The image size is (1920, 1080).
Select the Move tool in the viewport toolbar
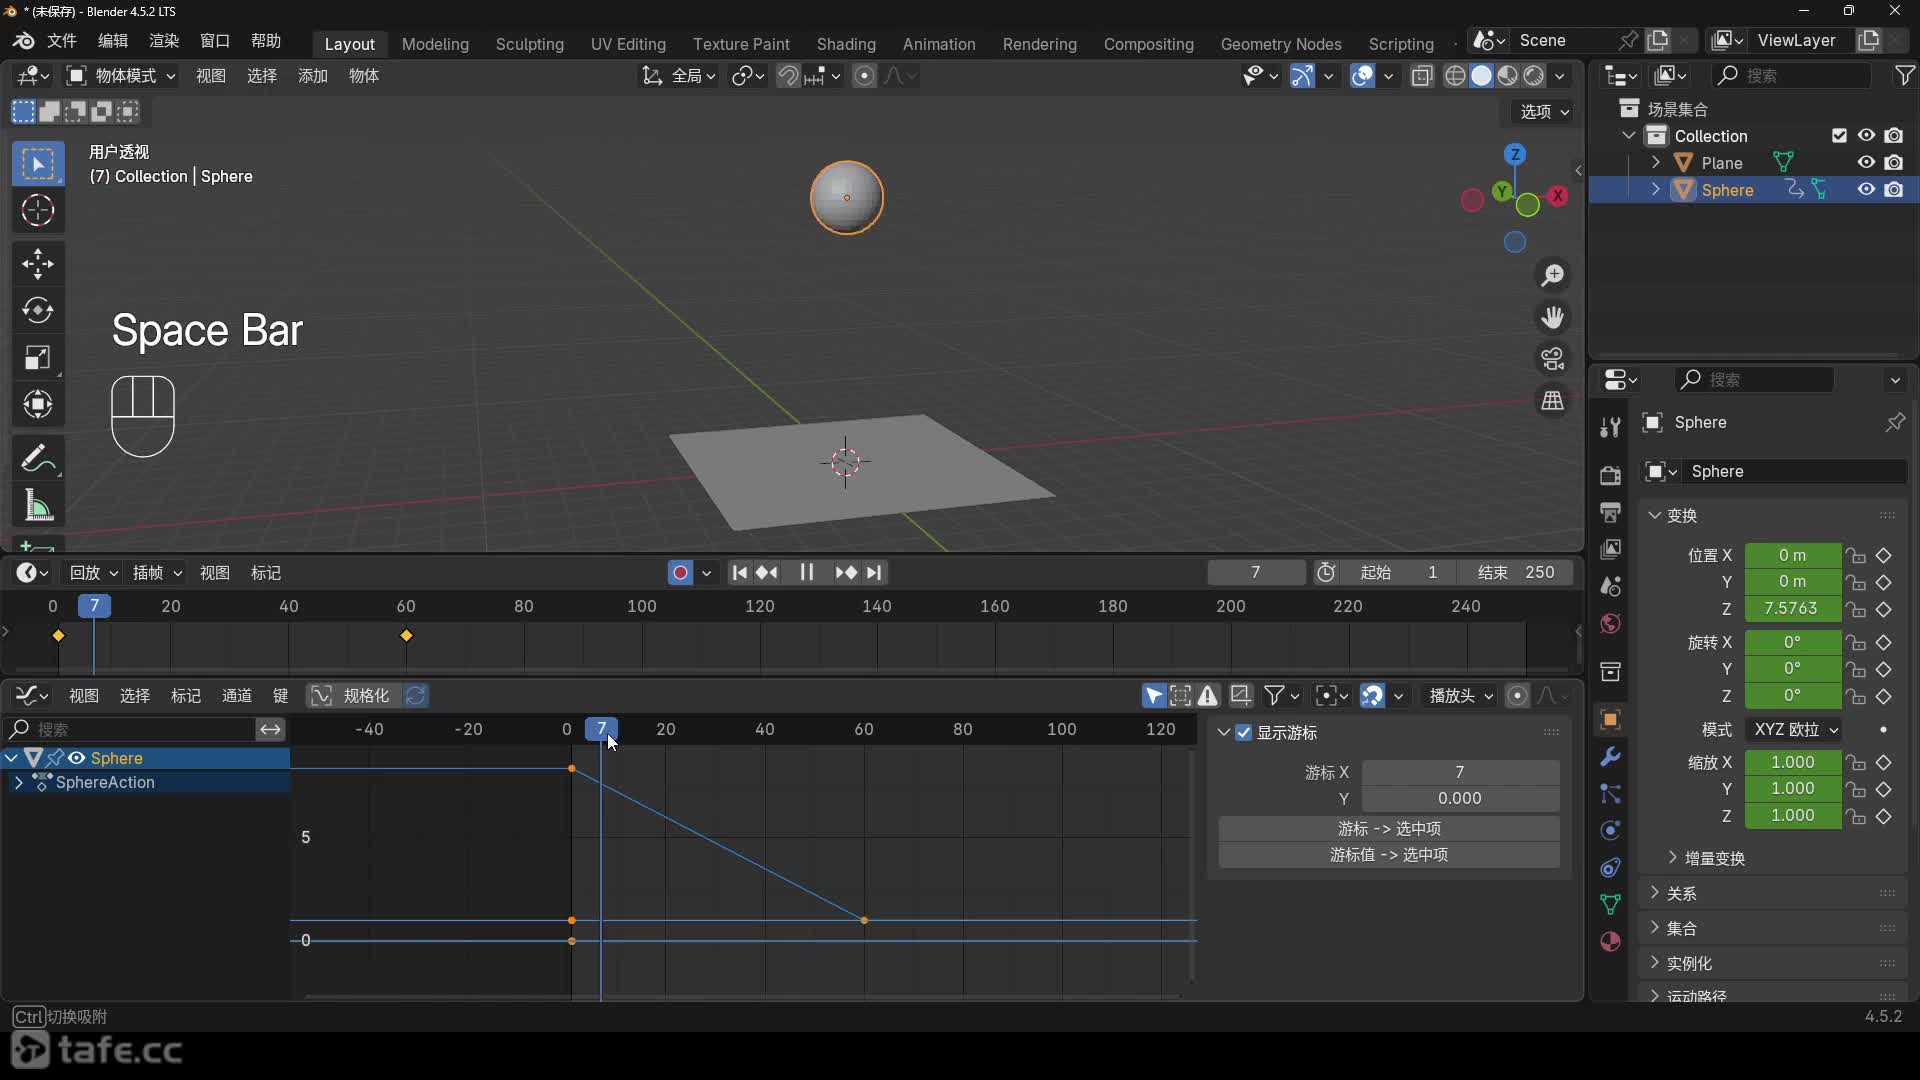click(38, 263)
